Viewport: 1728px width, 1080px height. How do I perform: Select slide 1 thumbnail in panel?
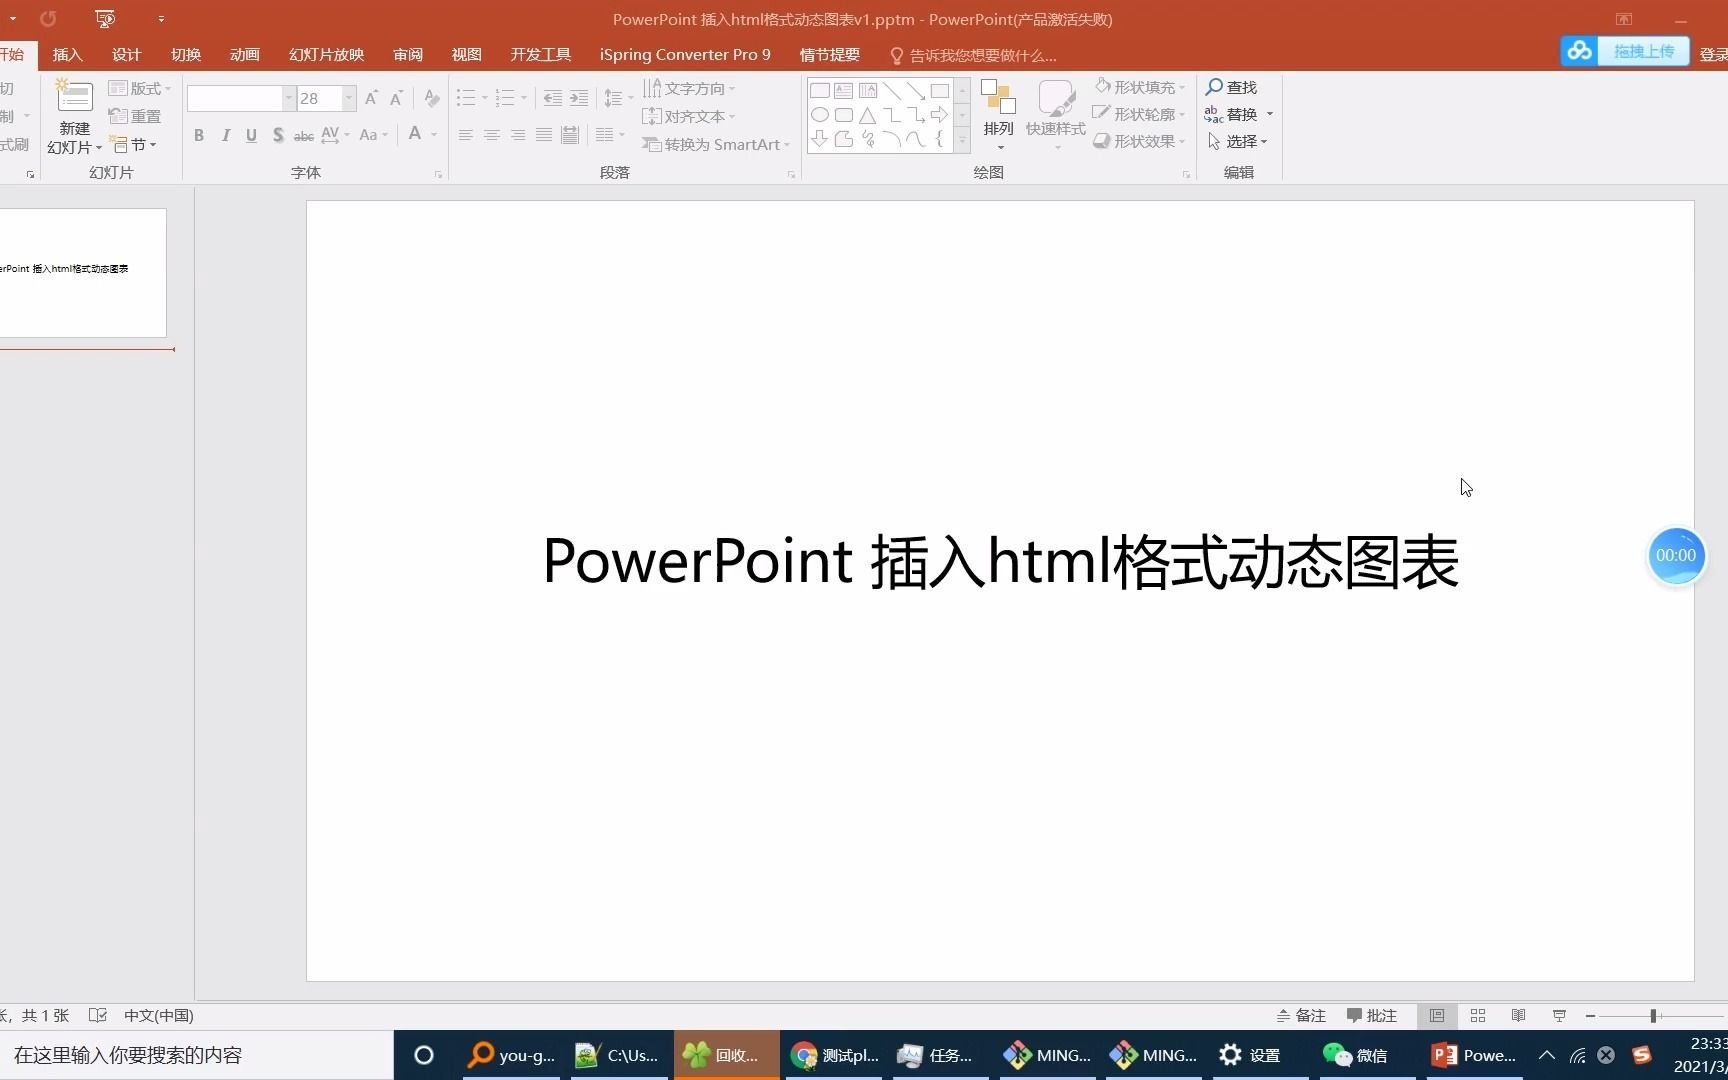[83, 272]
